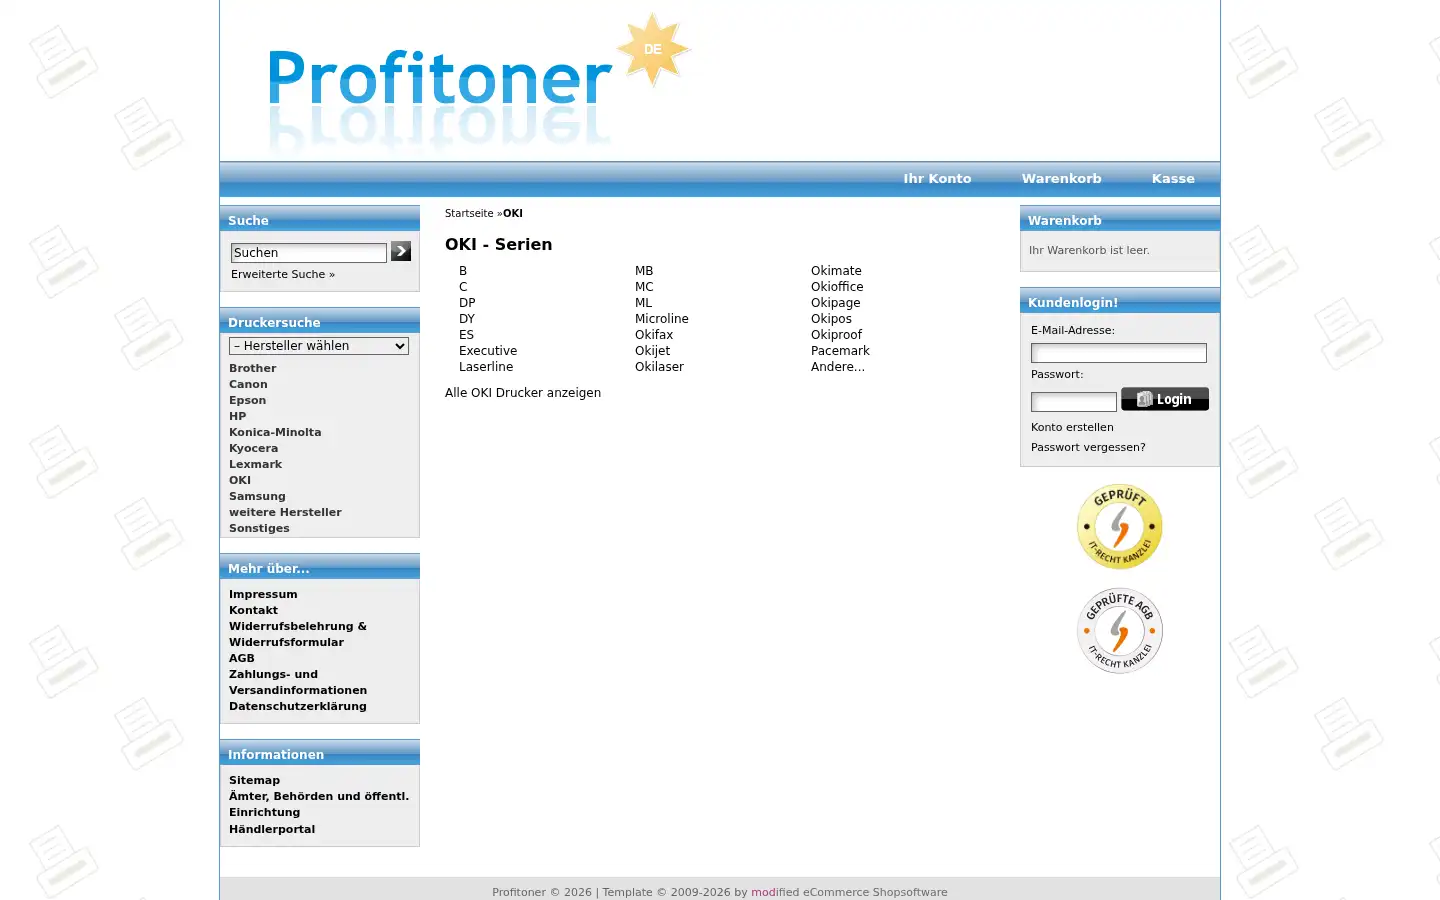Click the OKI breadcrumb
This screenshot has width=1440, height=900.
pyautogui.click(x=513, y=213)
